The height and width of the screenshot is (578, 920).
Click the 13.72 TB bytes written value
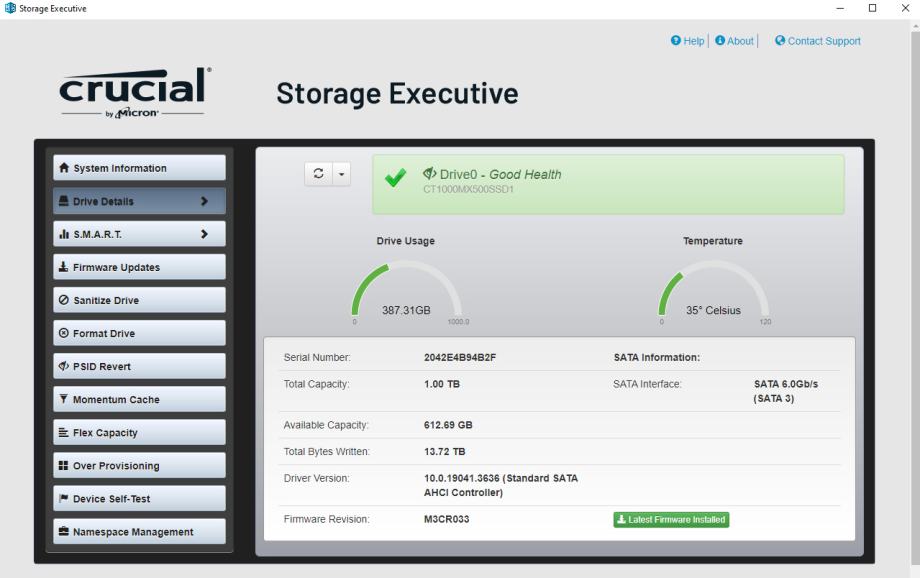click(x=444, y=451)
